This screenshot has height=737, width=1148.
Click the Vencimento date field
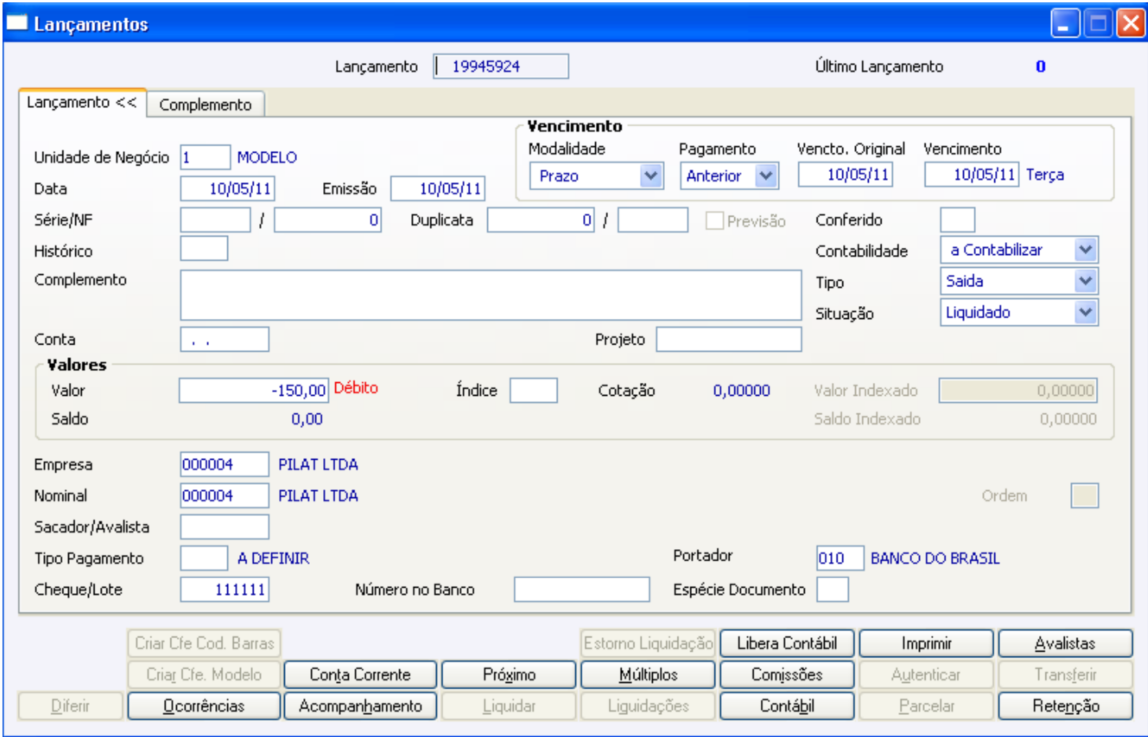tap(972, 175)
